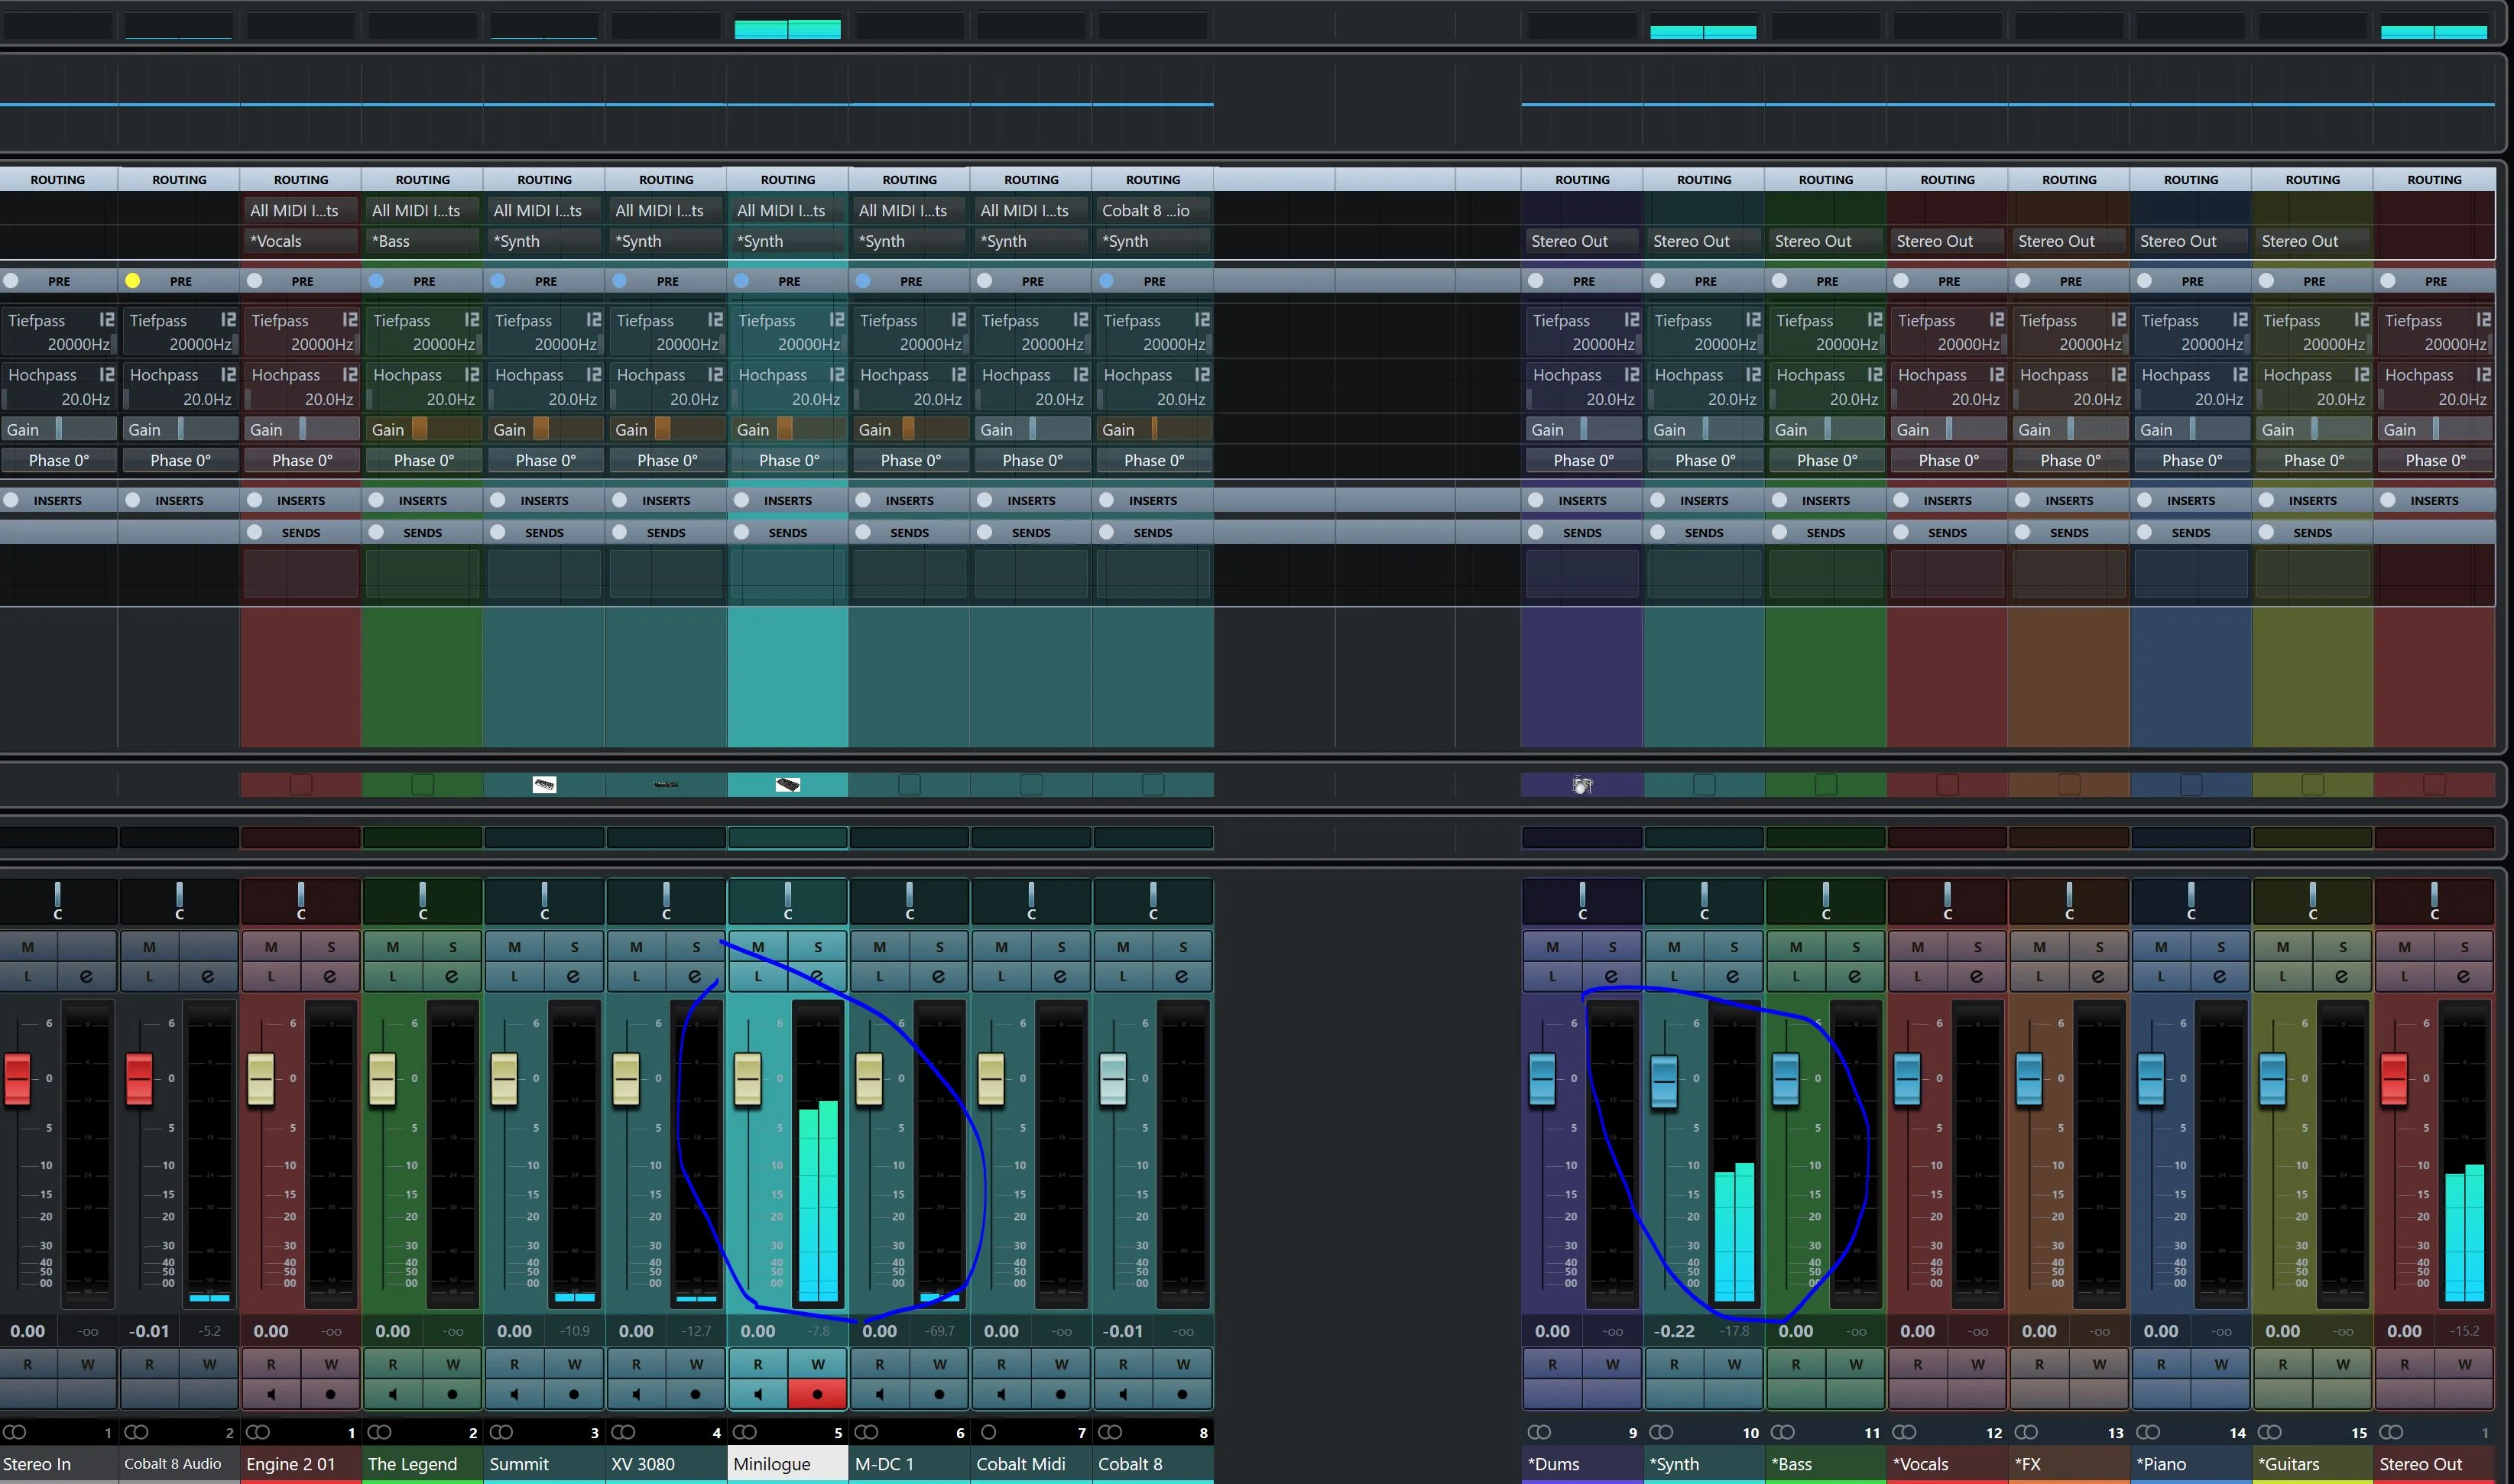Click record enable on Minilogue channel

pos(817,1393)
